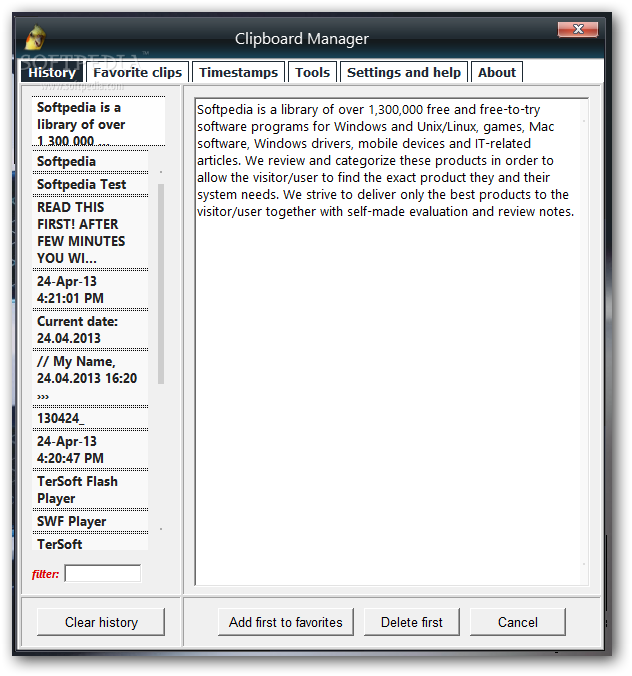632x676 pixels.
Task: Go to the Tools tab
Action: click(x=313, y=72)
